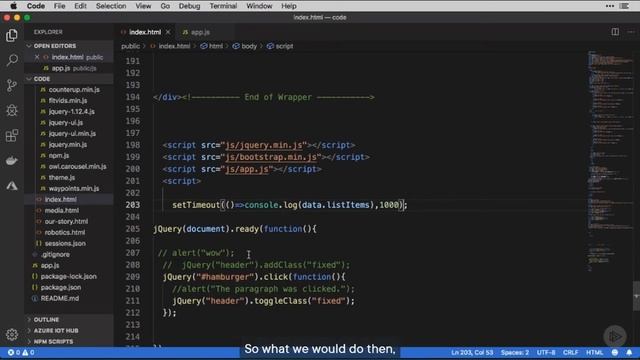The image size is (640, 360).
Task: Open counterup.min.js in the file tree
Action: [74, 89]
